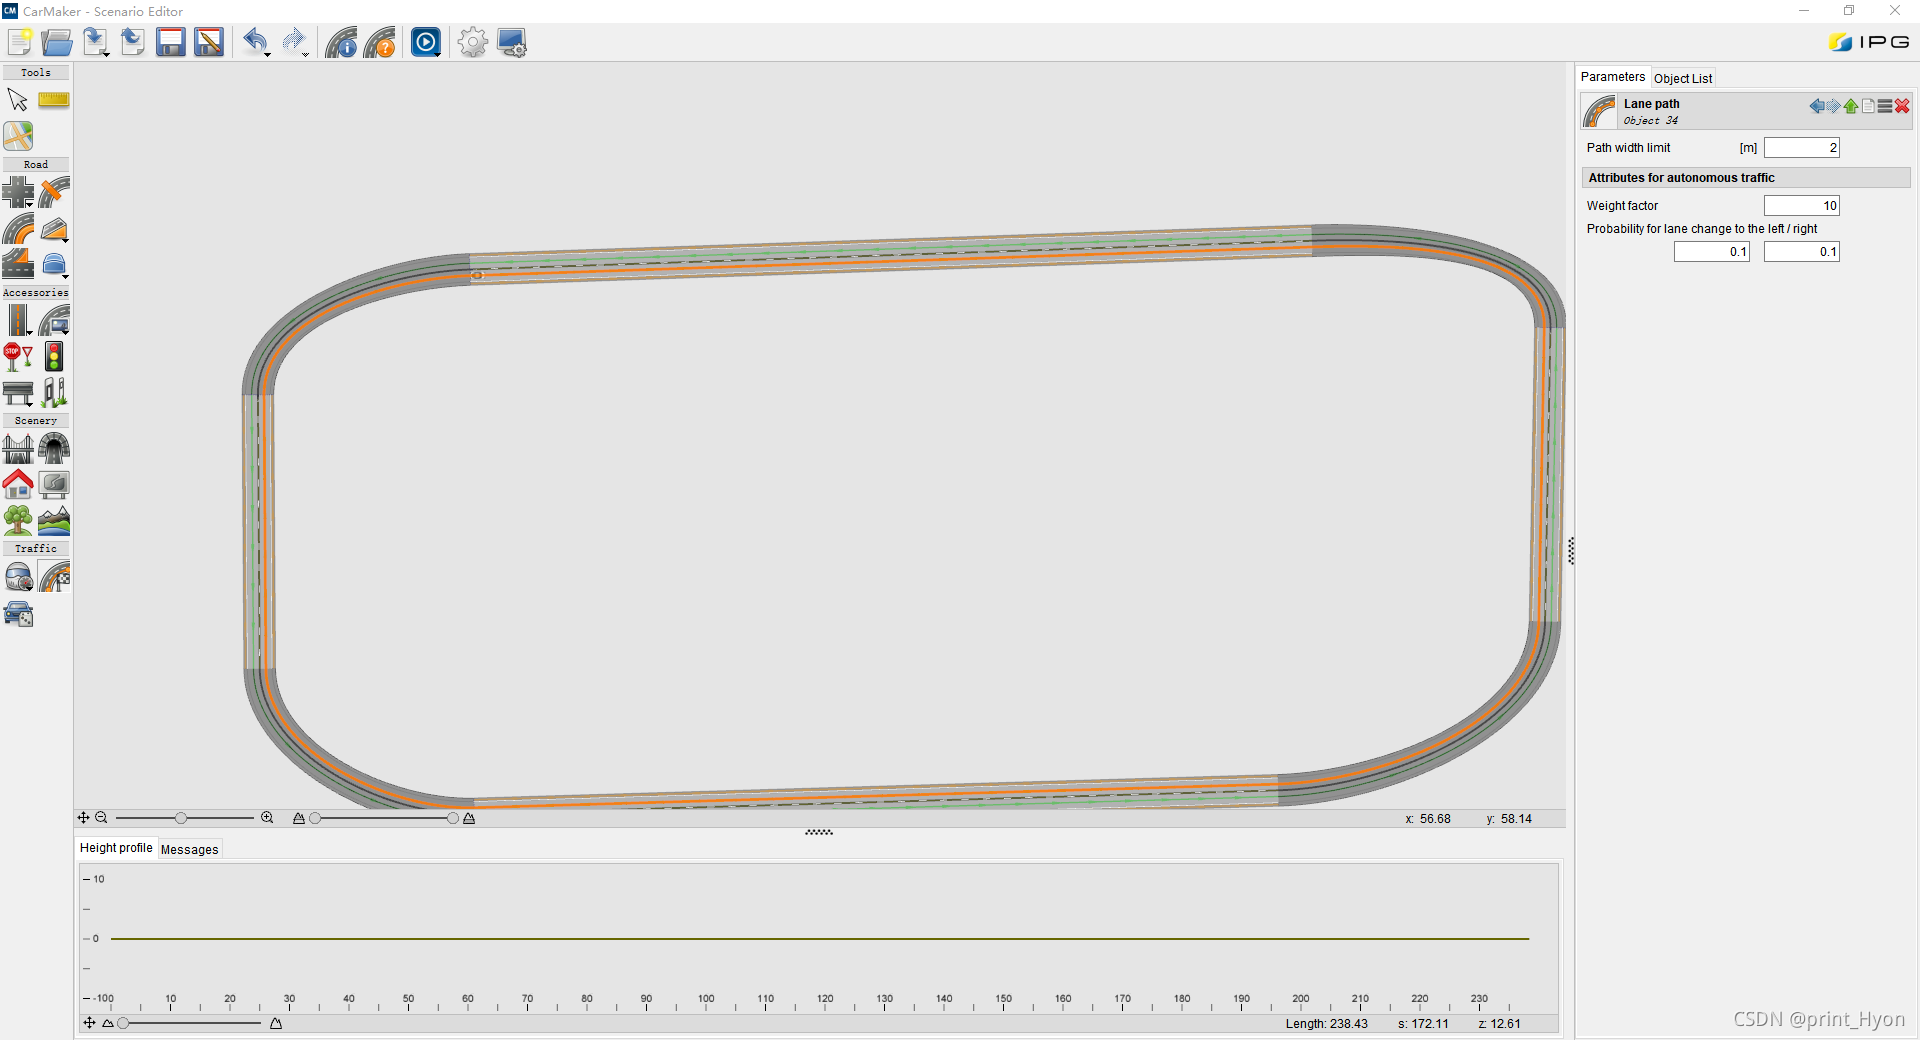1920x1040 pixels.
Task: Click the blue preview play button
Action: 426,42
